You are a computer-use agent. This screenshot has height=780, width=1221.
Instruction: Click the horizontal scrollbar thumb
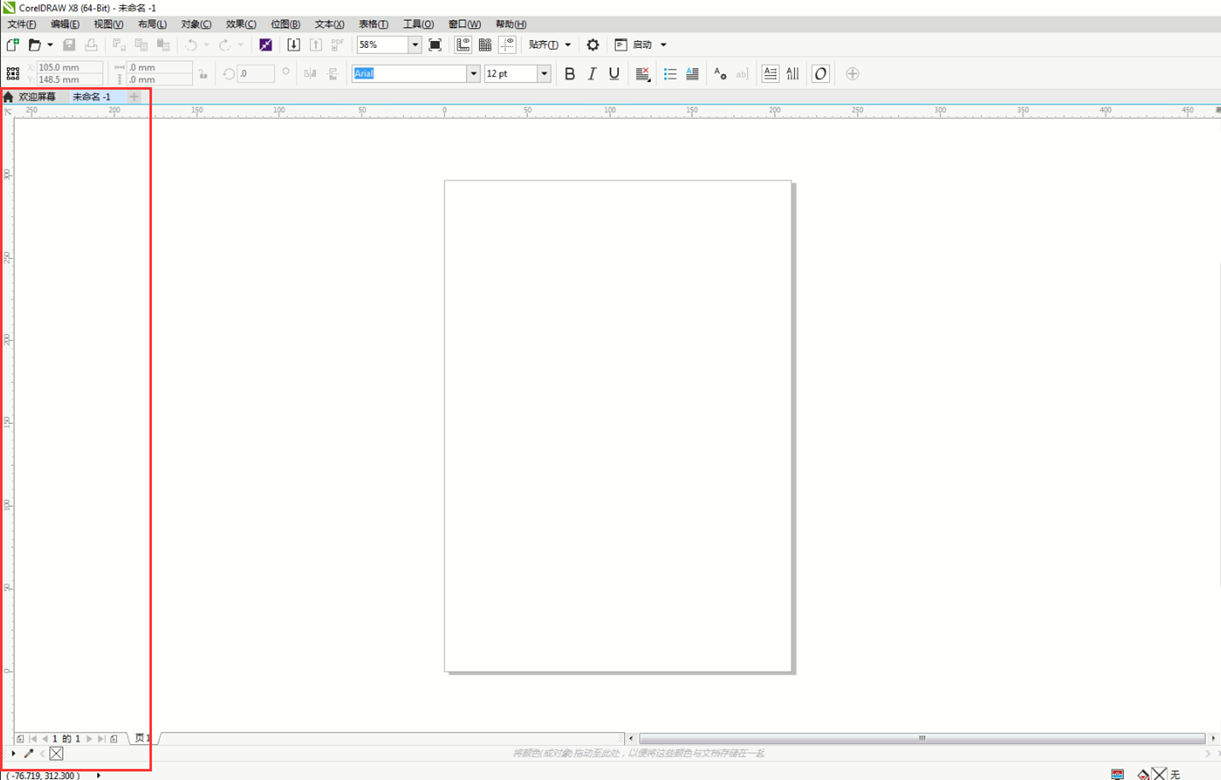point(921,739)
